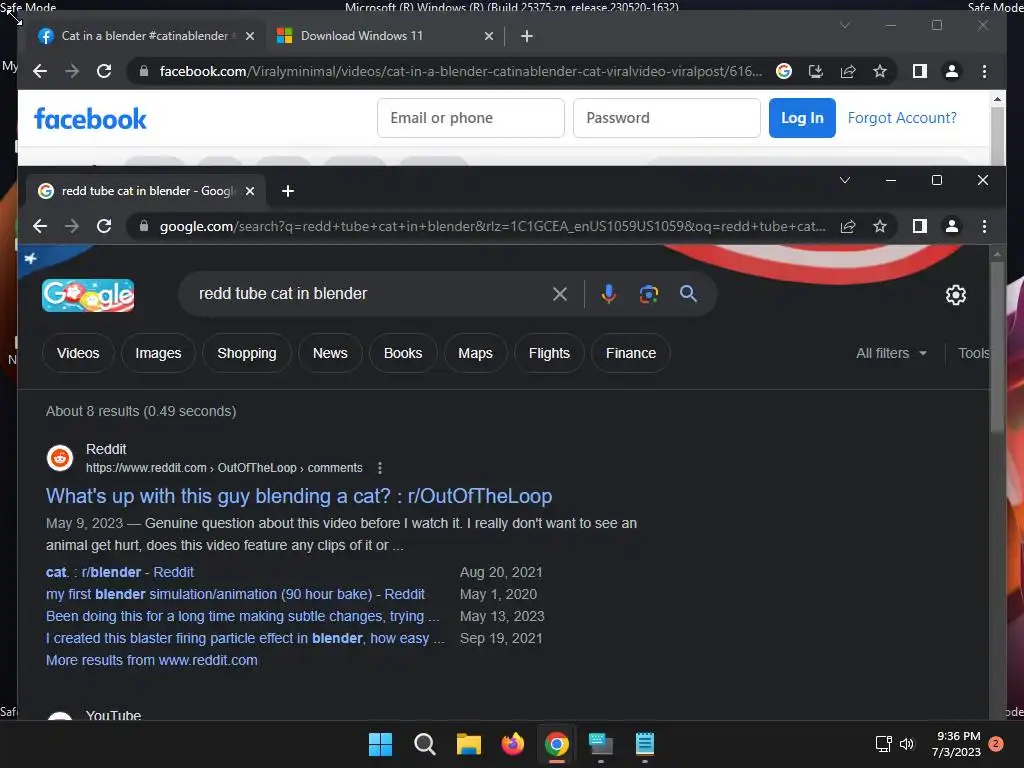1024x768 pixels.
Task: Close the Cat in a blender tab
Action: 249,37
